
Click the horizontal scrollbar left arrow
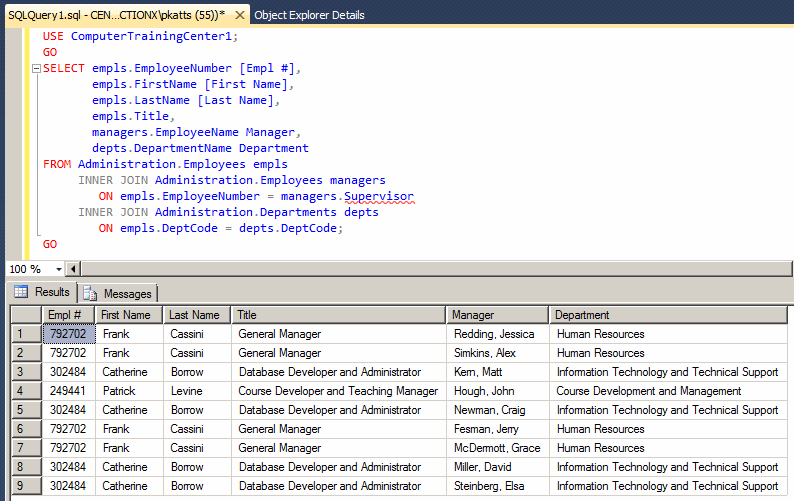74,269
